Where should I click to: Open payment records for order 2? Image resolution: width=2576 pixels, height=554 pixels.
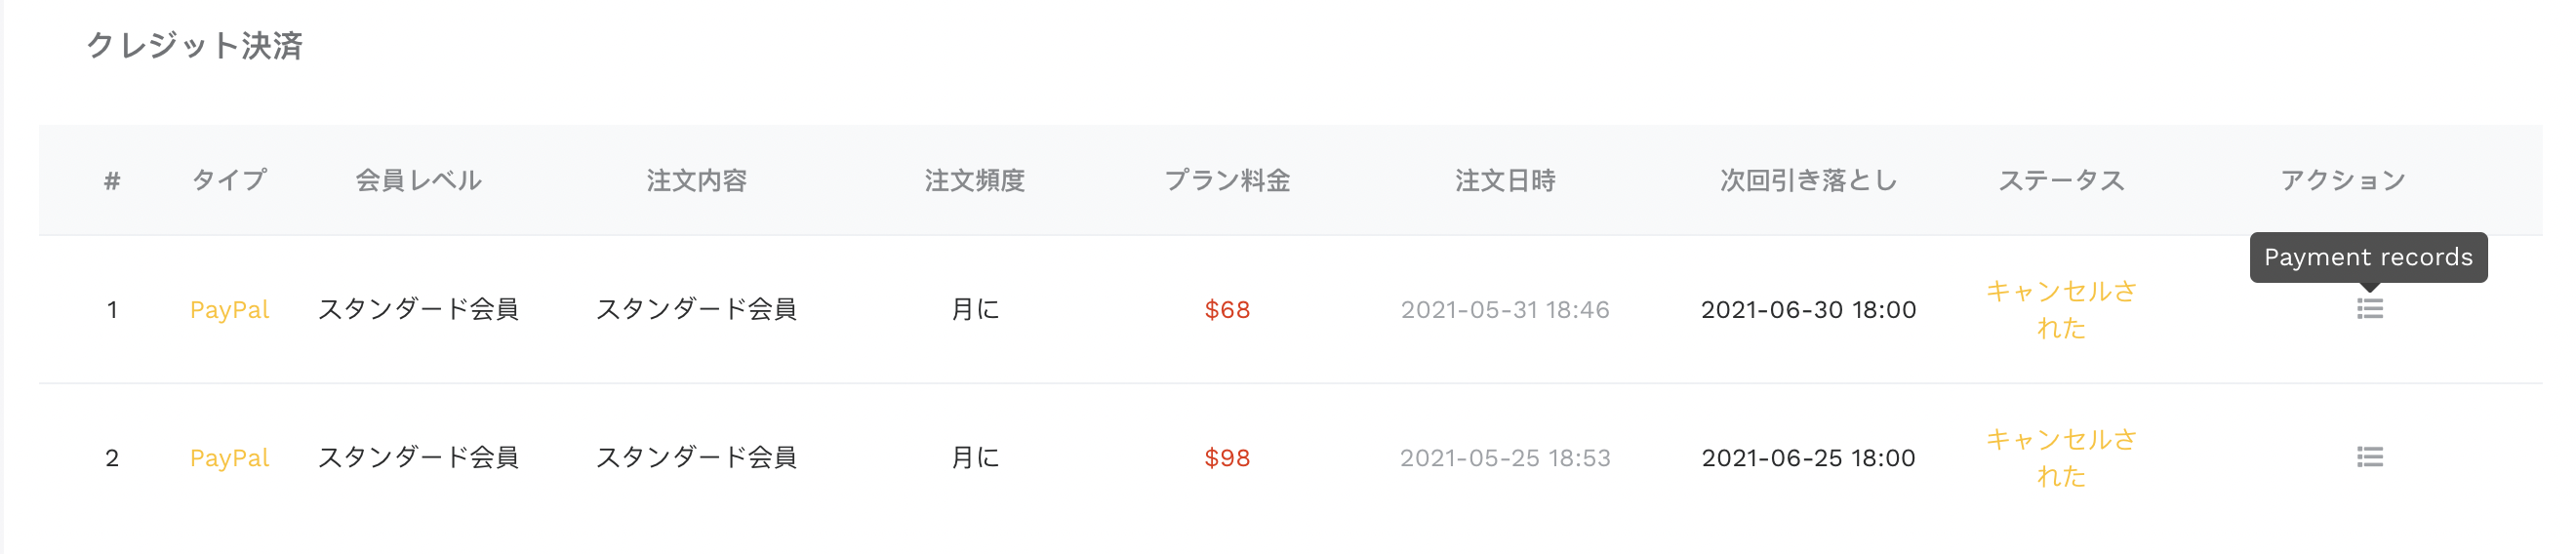2369,457
